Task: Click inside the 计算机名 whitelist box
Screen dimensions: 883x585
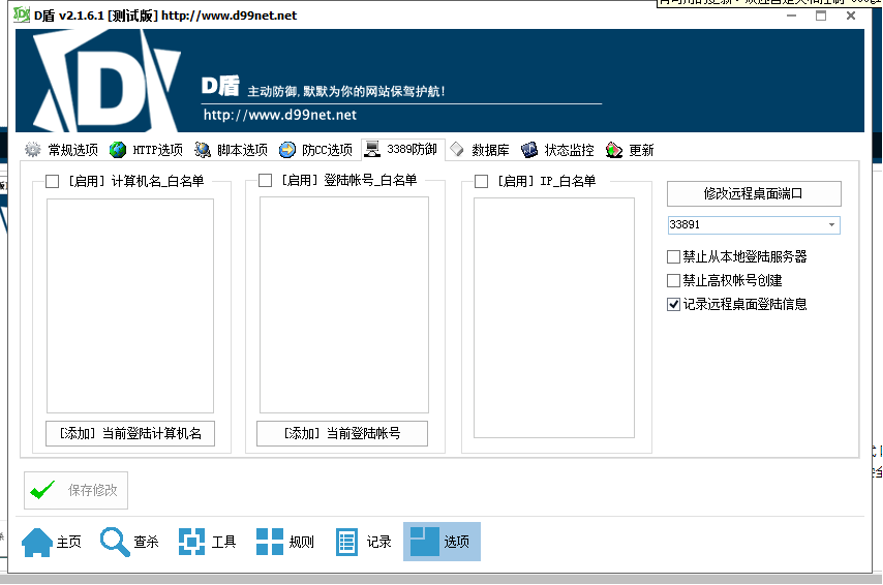Action: pos(130,306)
